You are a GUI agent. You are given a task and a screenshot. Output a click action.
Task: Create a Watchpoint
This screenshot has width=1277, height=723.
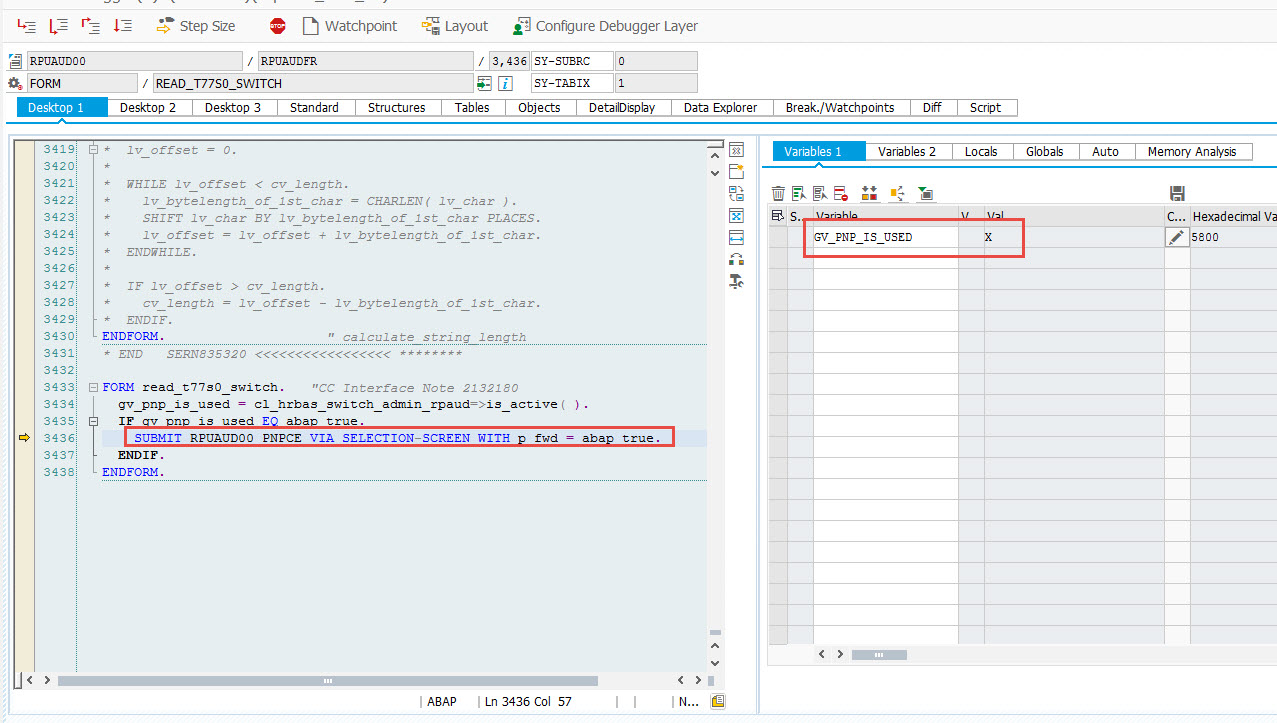click(349, 26)
